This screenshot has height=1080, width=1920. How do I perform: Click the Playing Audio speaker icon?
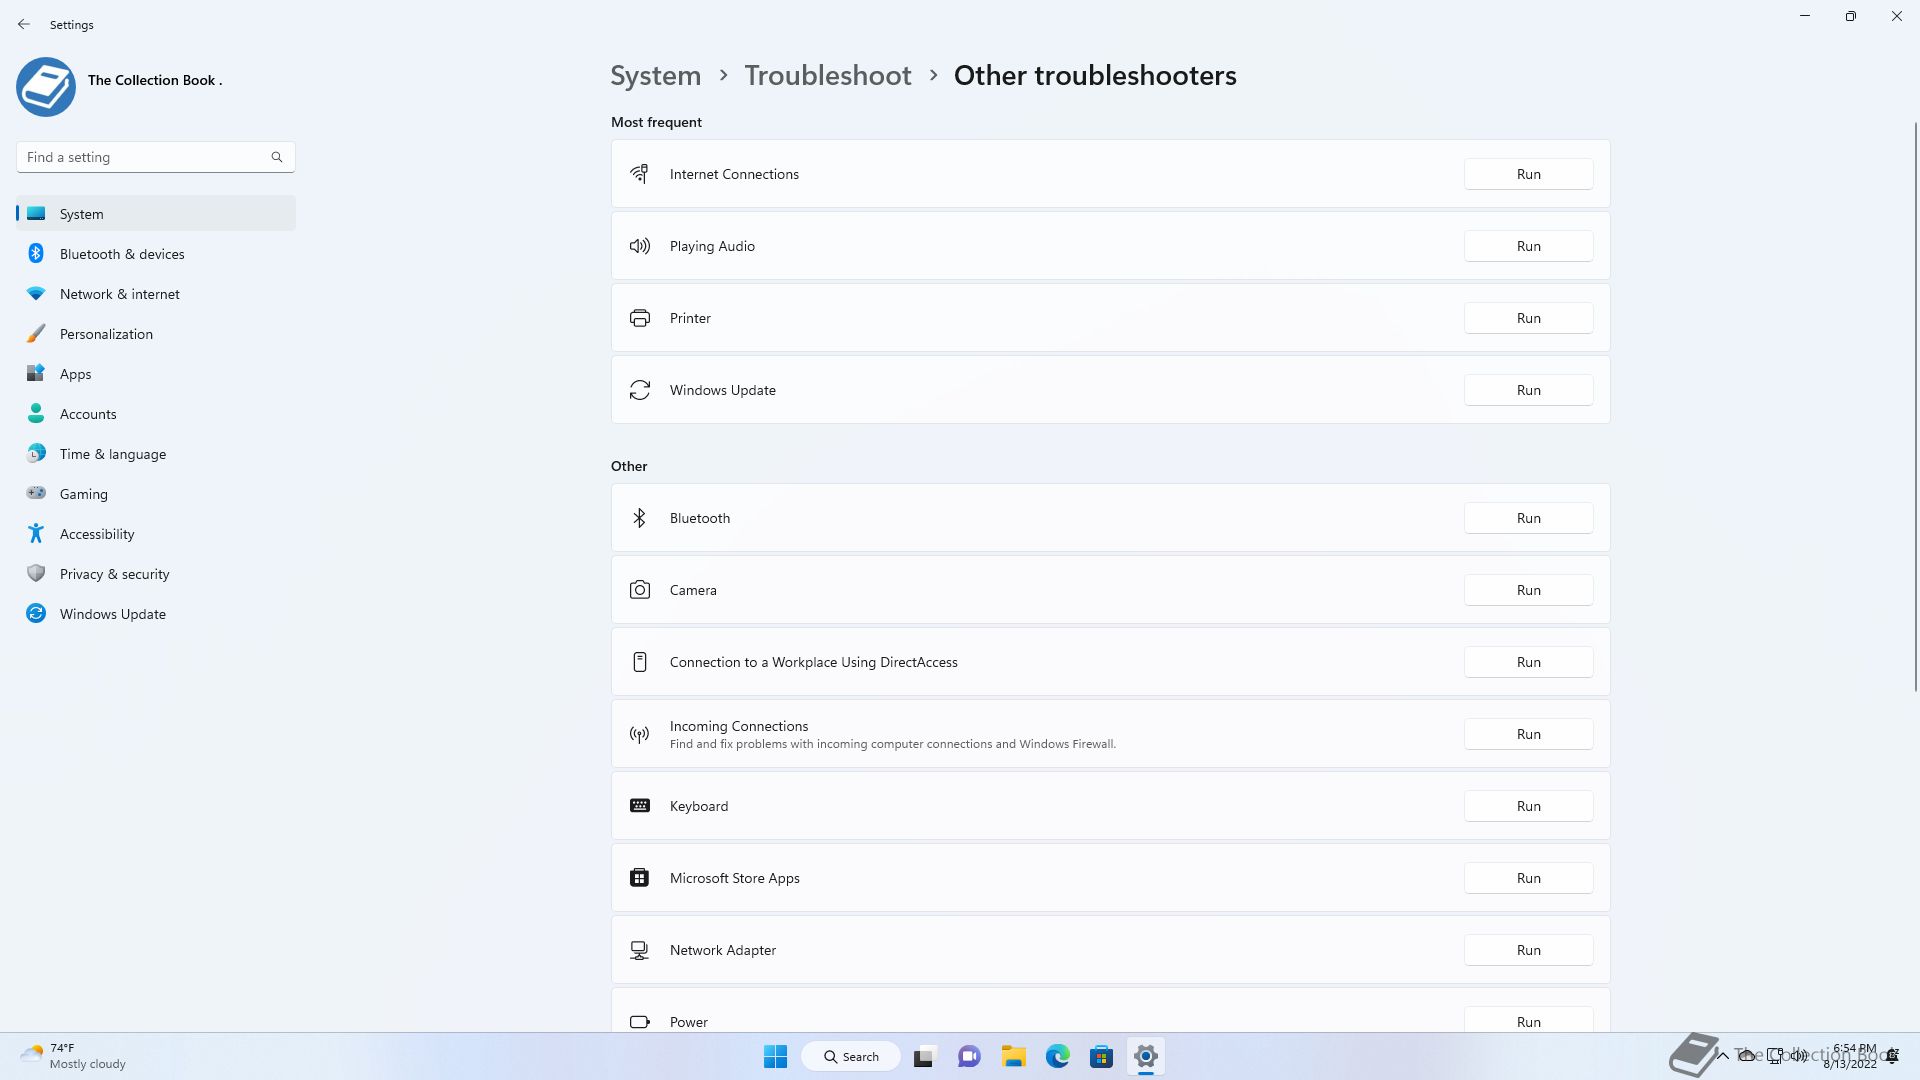pyautogui.click(x=640, y=246)
